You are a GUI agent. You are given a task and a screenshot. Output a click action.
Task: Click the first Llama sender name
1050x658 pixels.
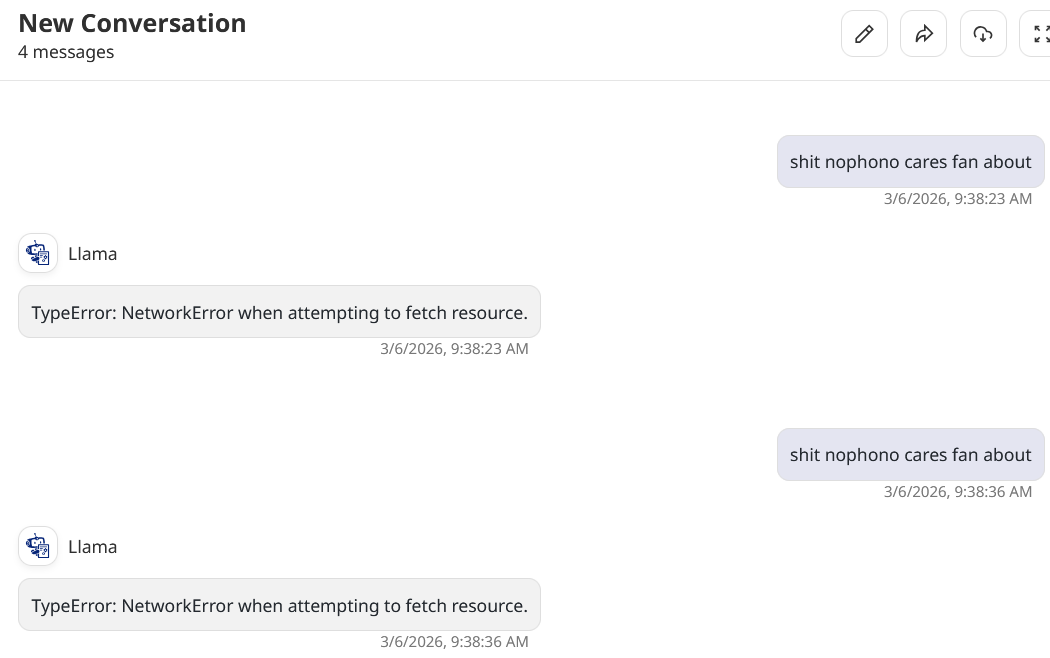point(93,254)
